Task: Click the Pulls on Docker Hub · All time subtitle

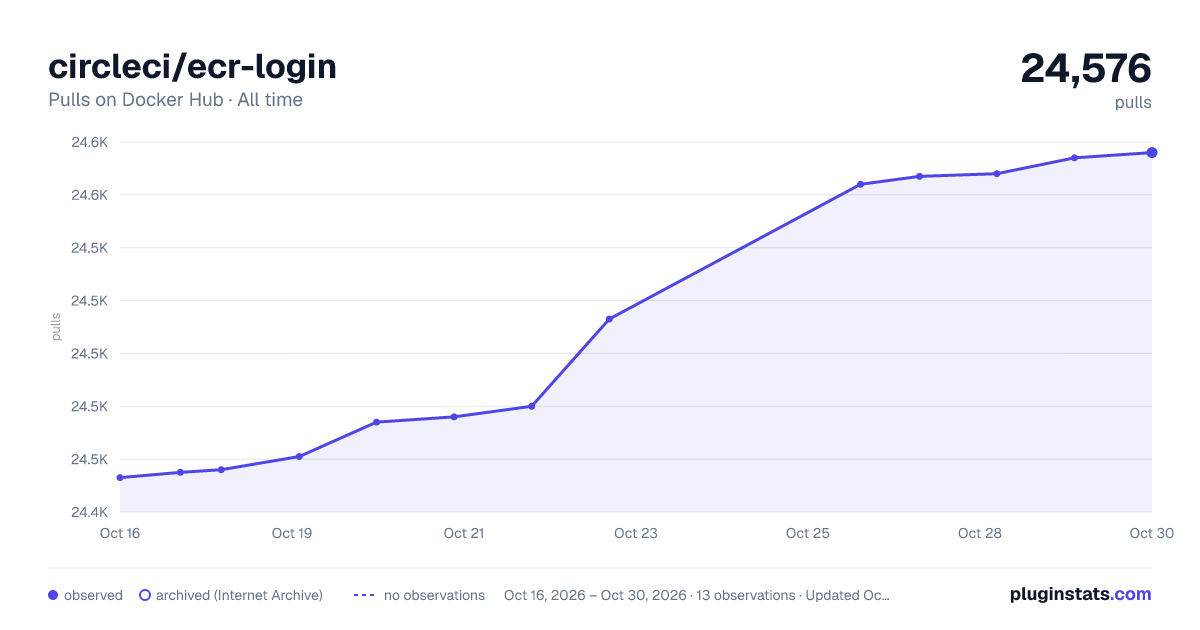Action: pyautogui.click(x=175, y=100)
